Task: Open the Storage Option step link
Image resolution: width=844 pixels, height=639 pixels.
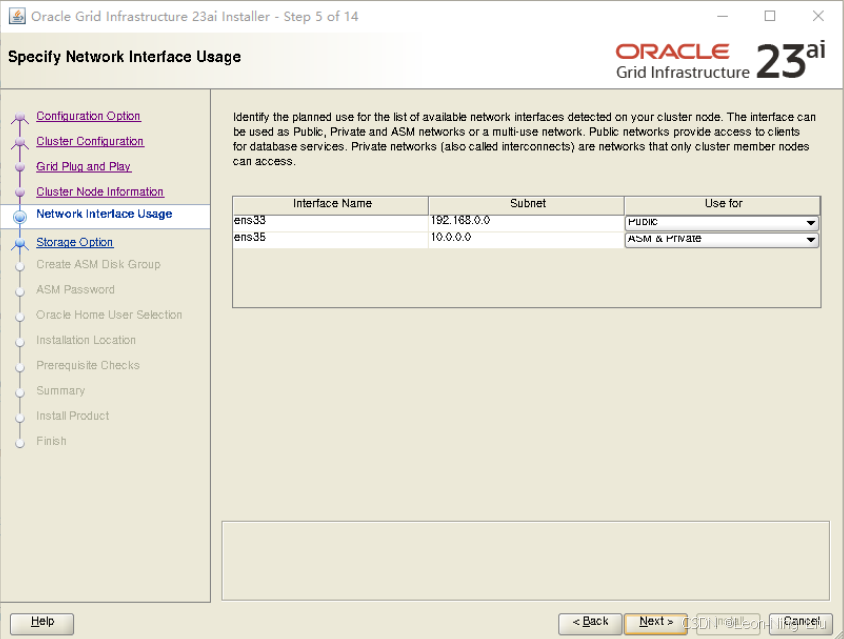Action: coord(74,242)
